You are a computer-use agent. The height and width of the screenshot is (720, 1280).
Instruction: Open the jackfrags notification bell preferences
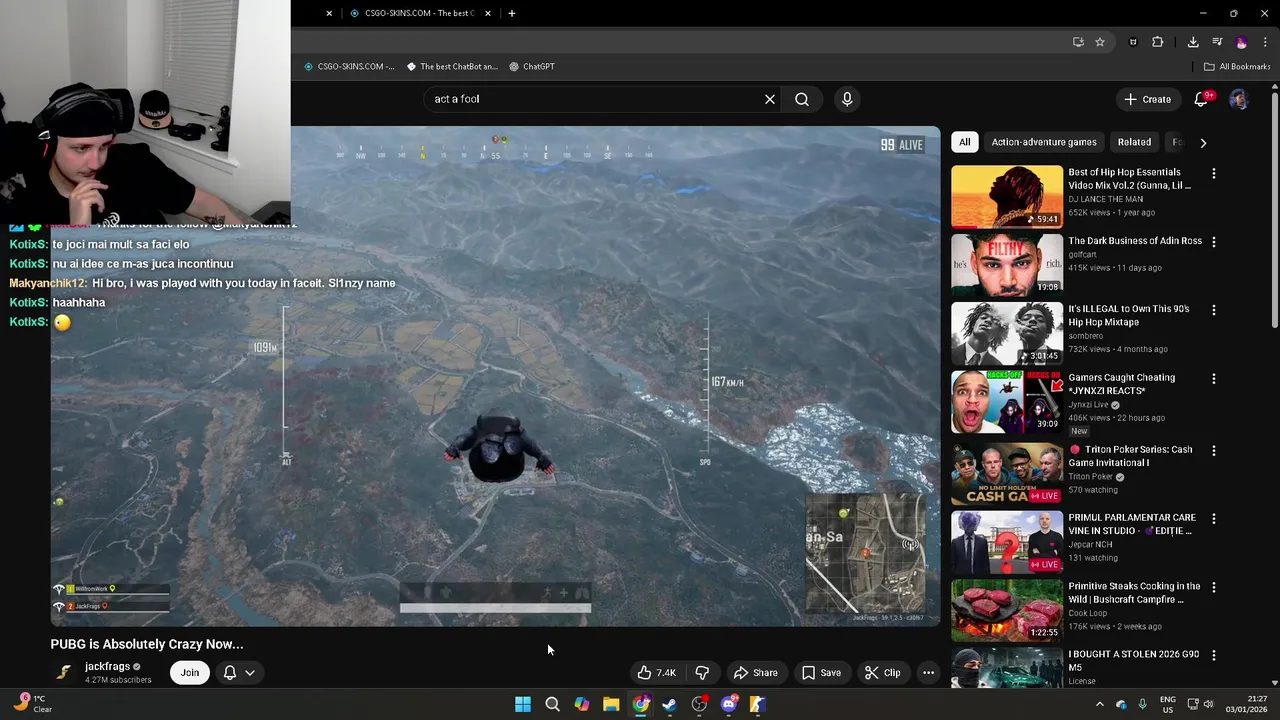[x=239, y=673]
